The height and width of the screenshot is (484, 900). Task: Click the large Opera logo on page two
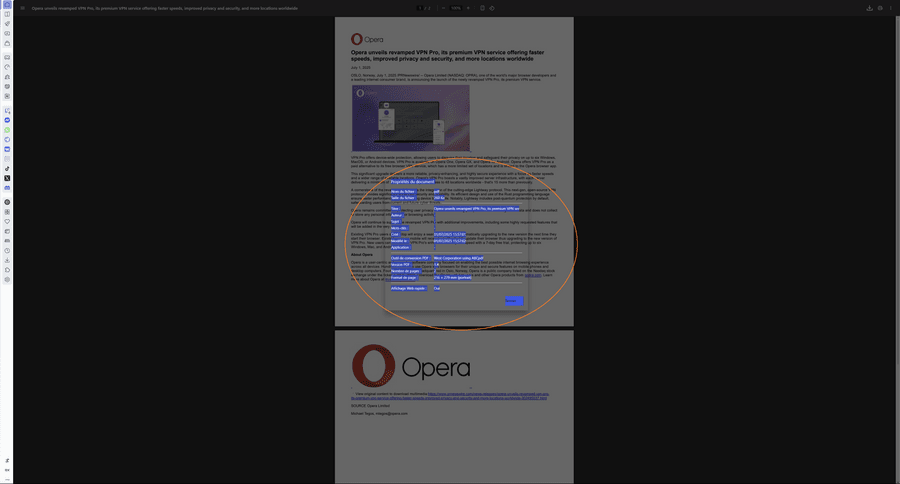coord(411,366)
